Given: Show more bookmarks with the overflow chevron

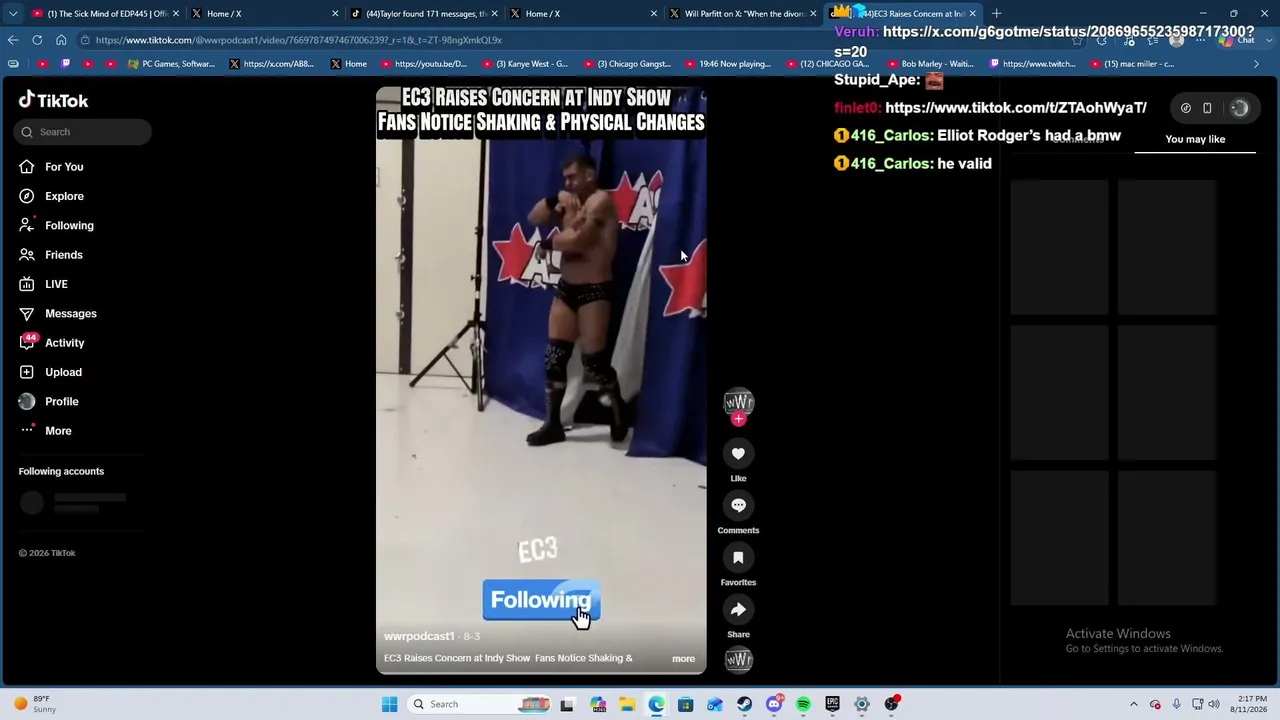Looking at the screenshot, I should tap(1257, 64).
